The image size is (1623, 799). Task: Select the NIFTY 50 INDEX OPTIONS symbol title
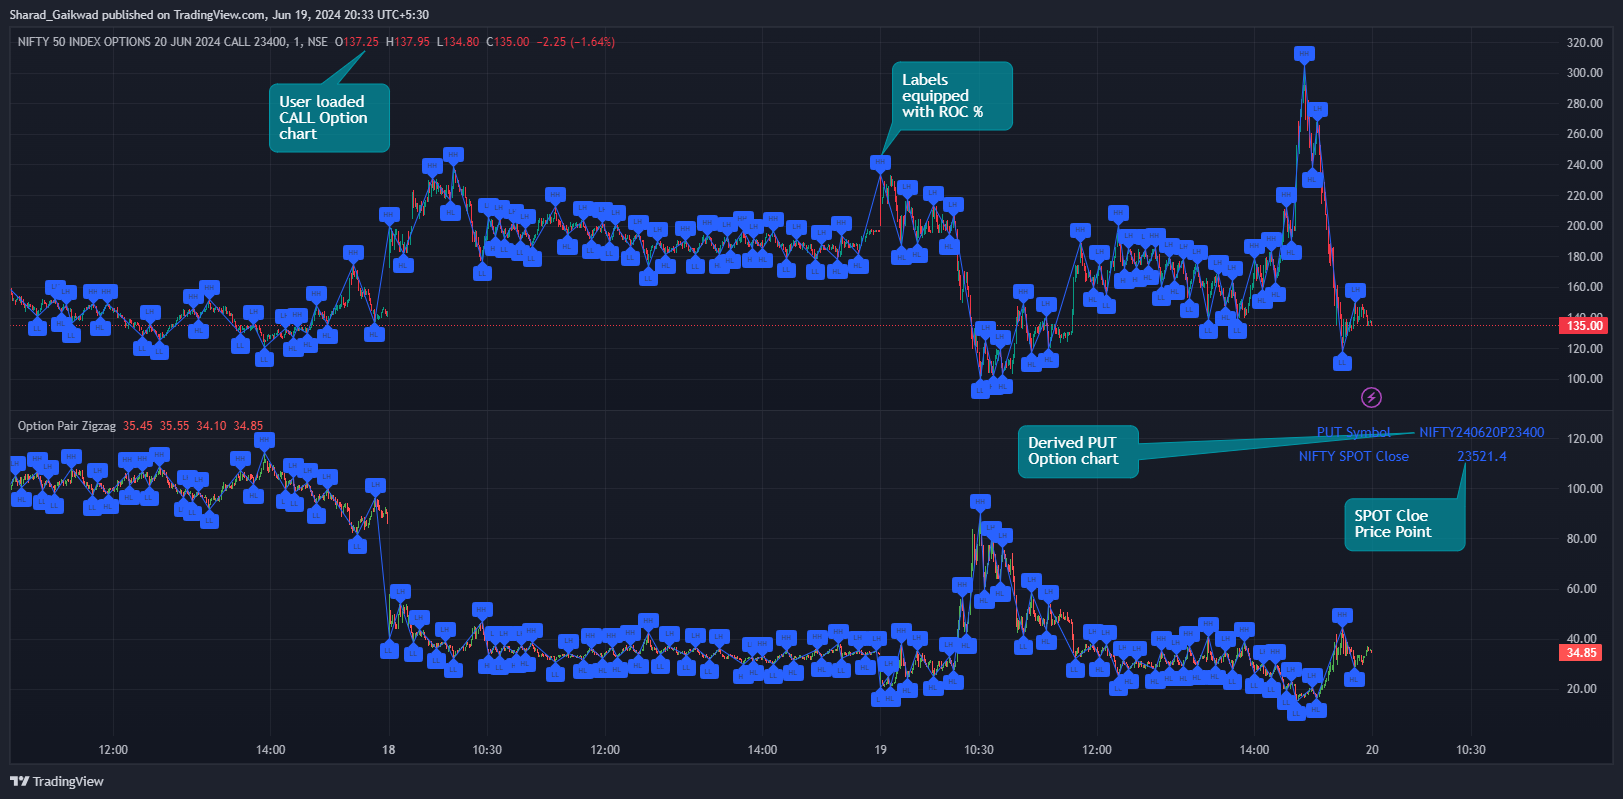(172, 42)
